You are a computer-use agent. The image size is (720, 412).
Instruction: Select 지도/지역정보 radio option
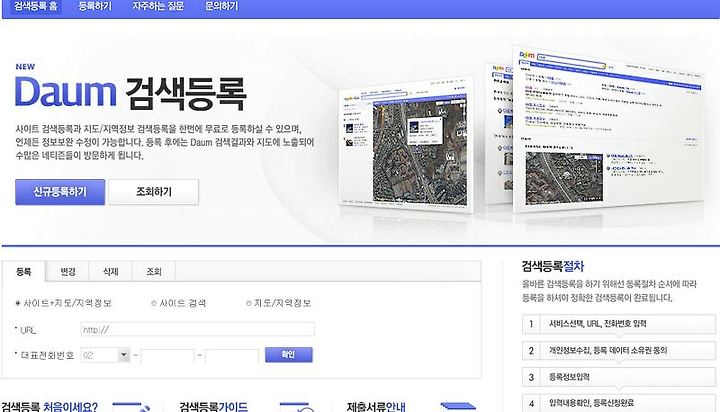248,303
